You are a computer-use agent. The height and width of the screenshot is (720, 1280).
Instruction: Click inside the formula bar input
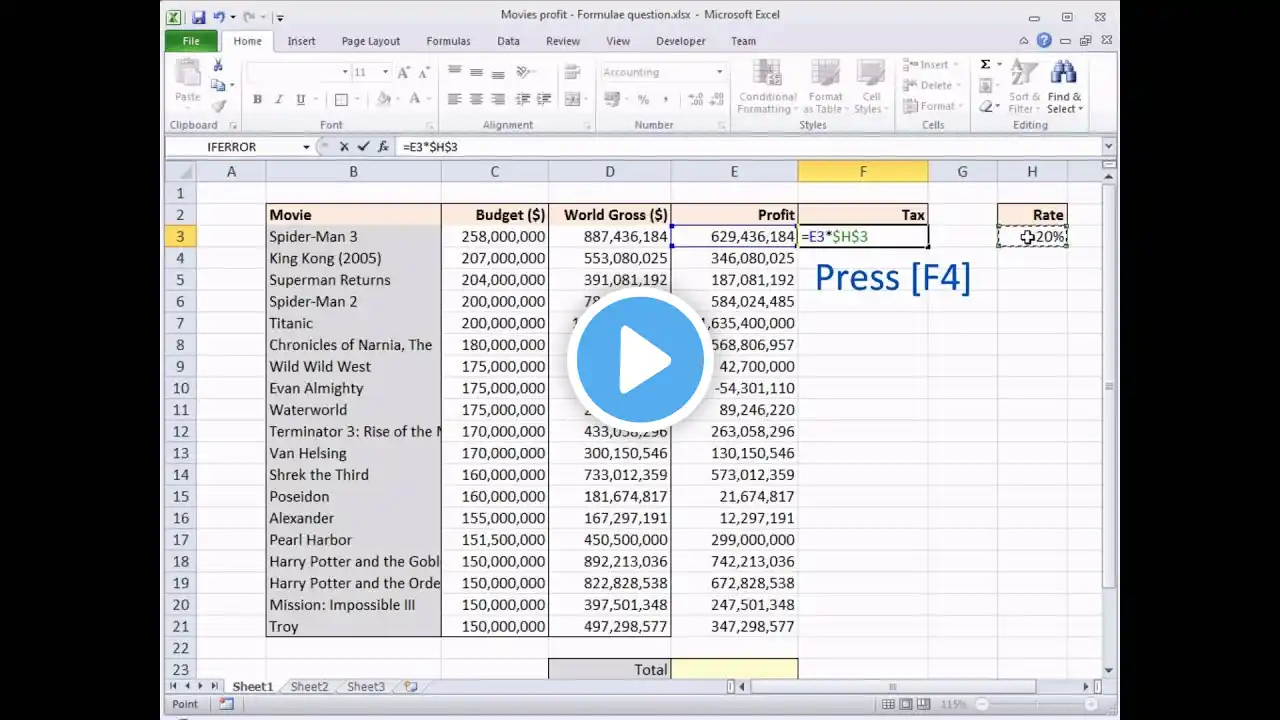(x=748, y=147)
